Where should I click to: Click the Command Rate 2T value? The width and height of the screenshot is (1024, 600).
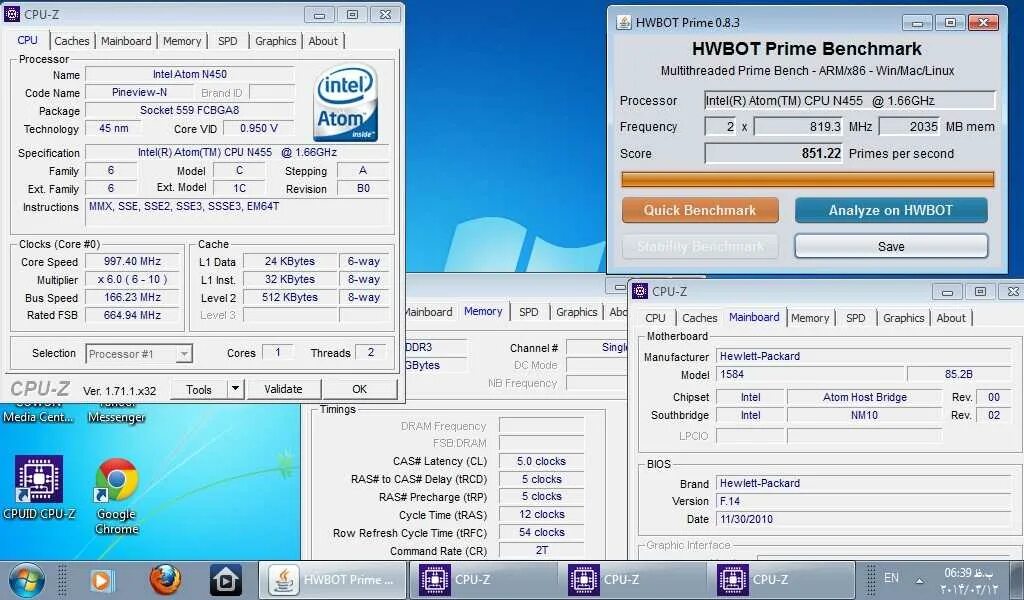(x=541, y=550)
